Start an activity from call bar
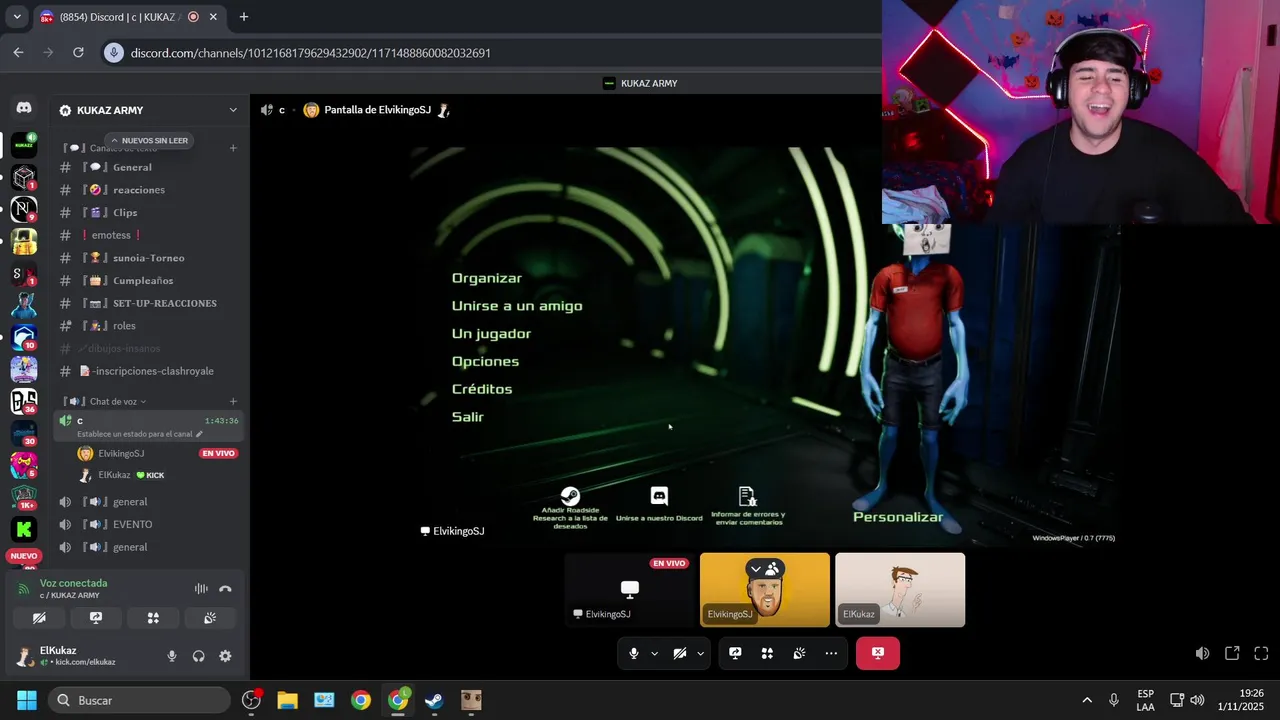Image resolution: width=1280 pixels, height=720 pixels. [767, 653]
